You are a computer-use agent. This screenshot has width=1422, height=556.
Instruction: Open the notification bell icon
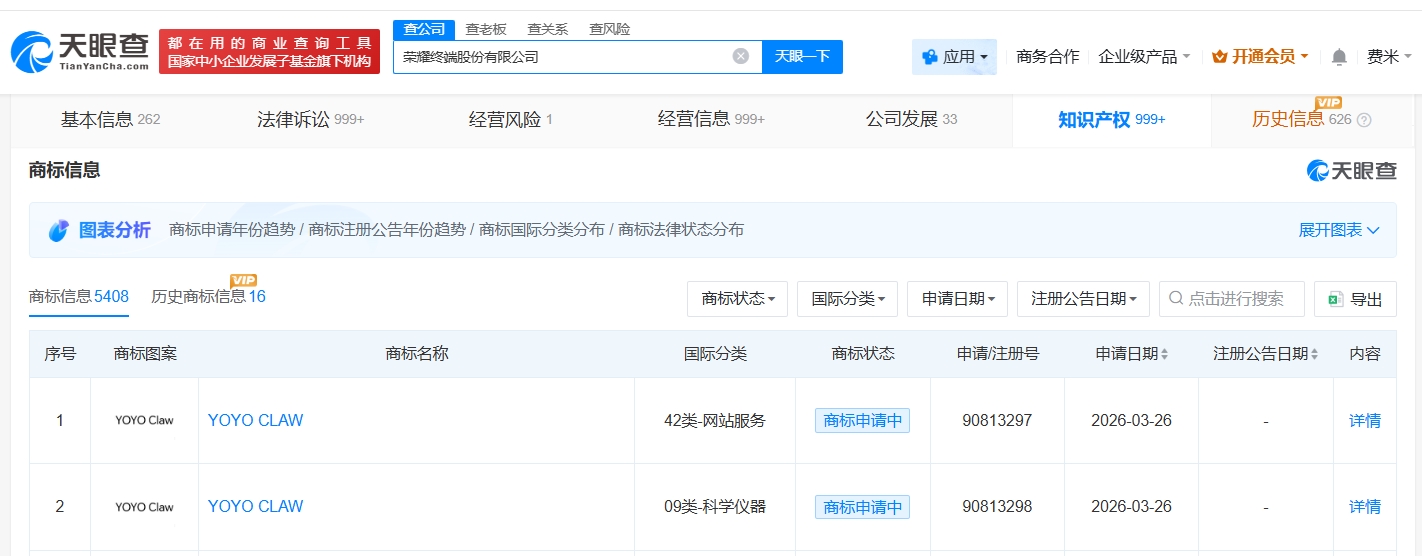[x=1339, y=57]
